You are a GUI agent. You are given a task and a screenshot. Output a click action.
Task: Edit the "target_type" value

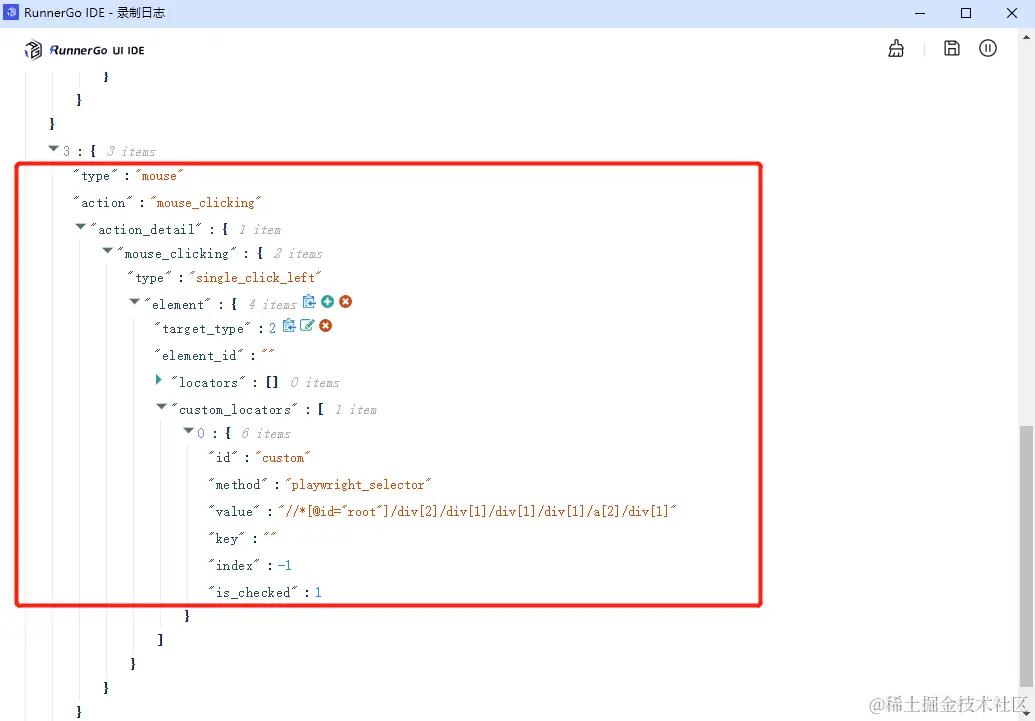[307, 326]
